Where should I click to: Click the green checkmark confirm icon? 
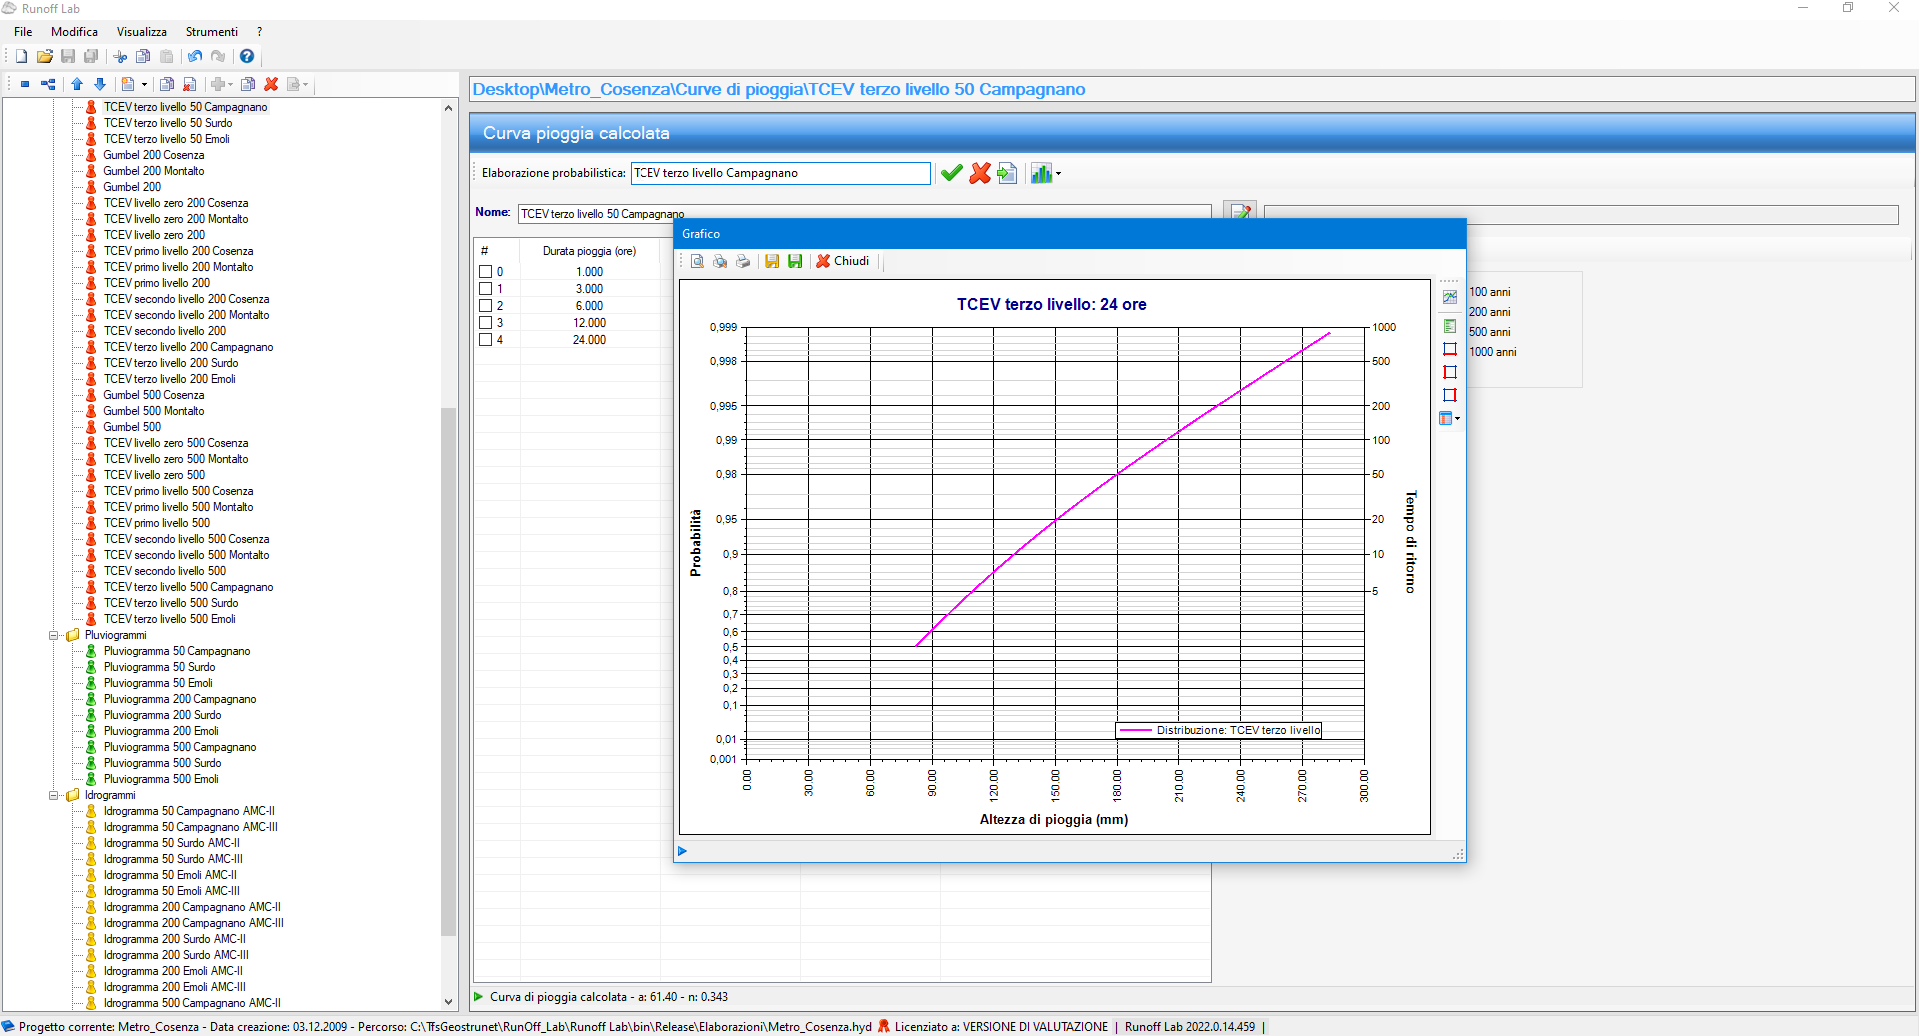(951, 173)
